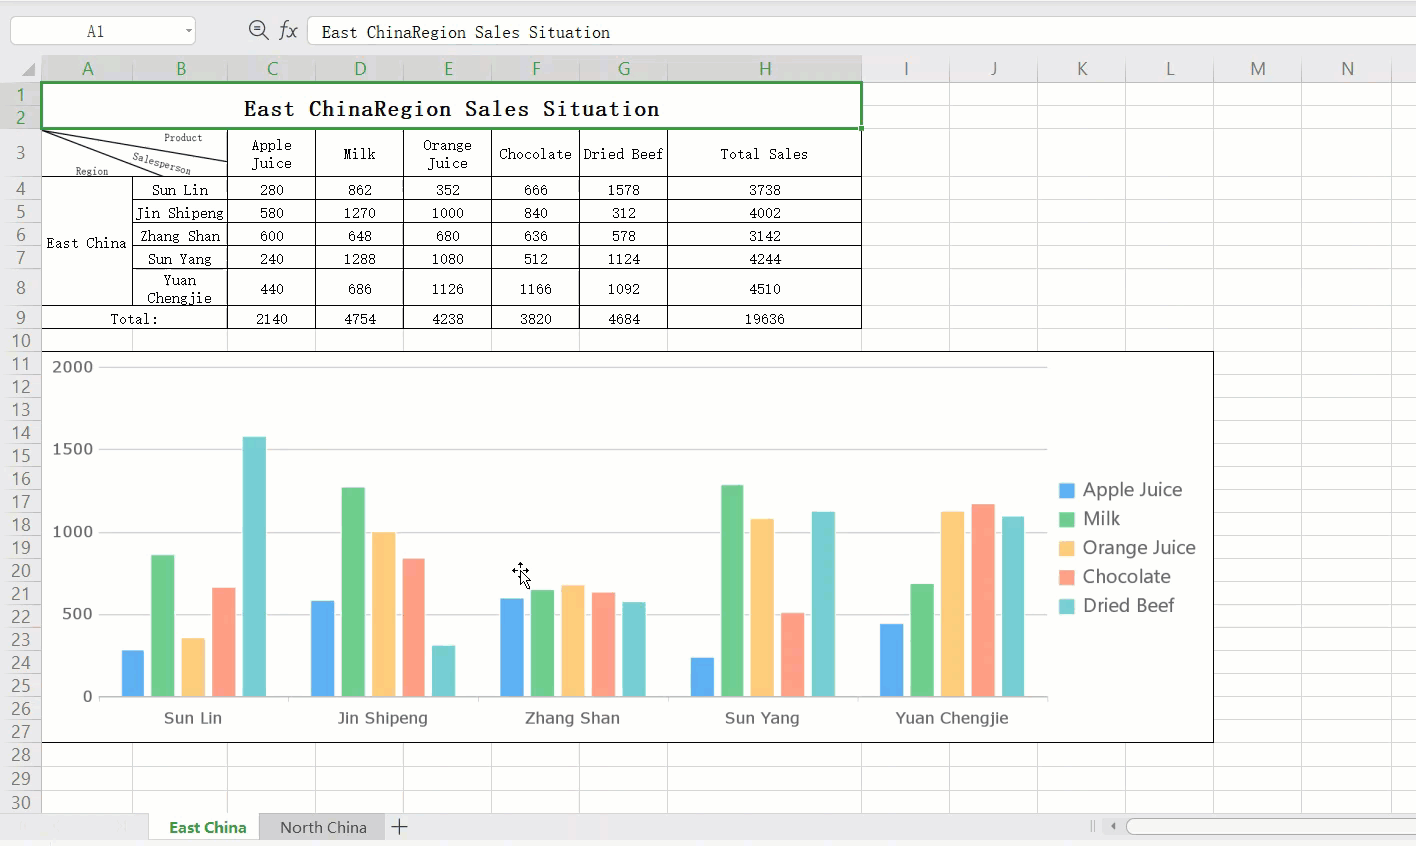Click the 2000 value axis label

(x=72, y=367)
